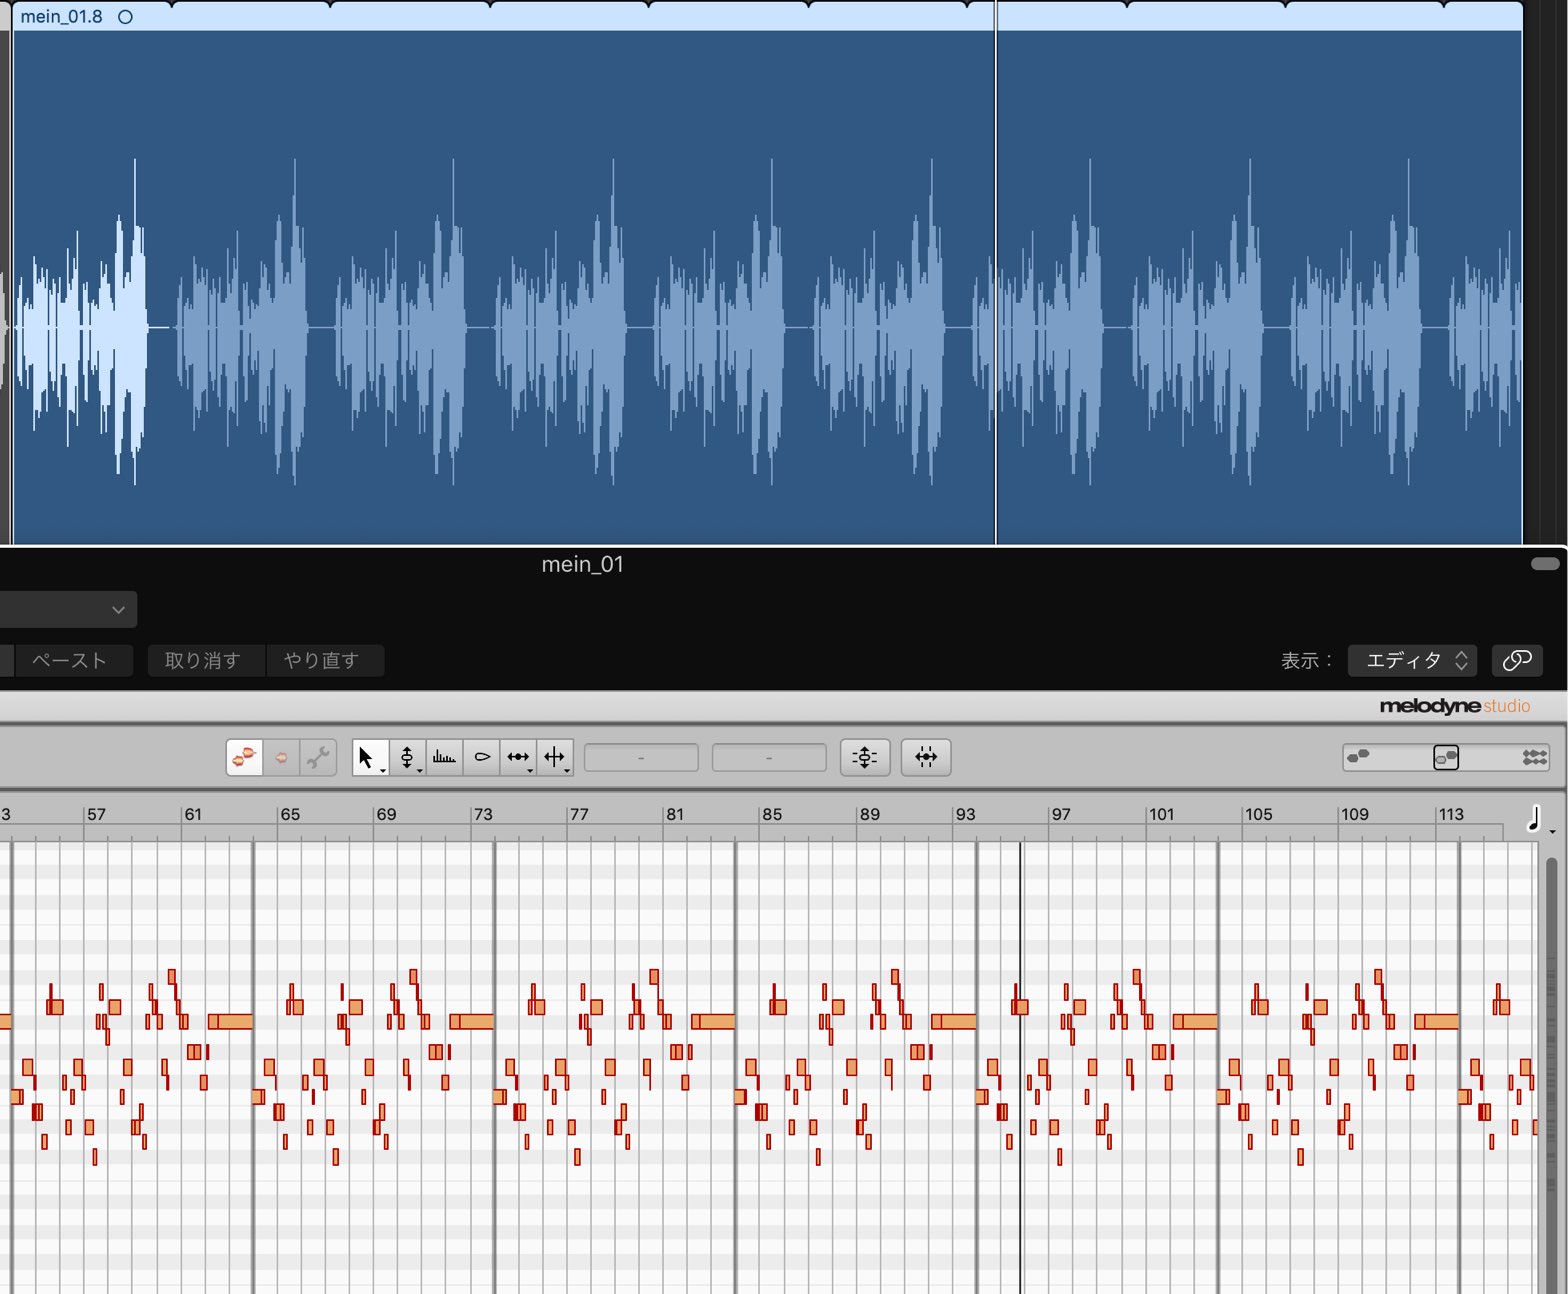Click the 取り消す undo button
The width and height of the screenshot is (1568, 1294).
coord(206,660)
